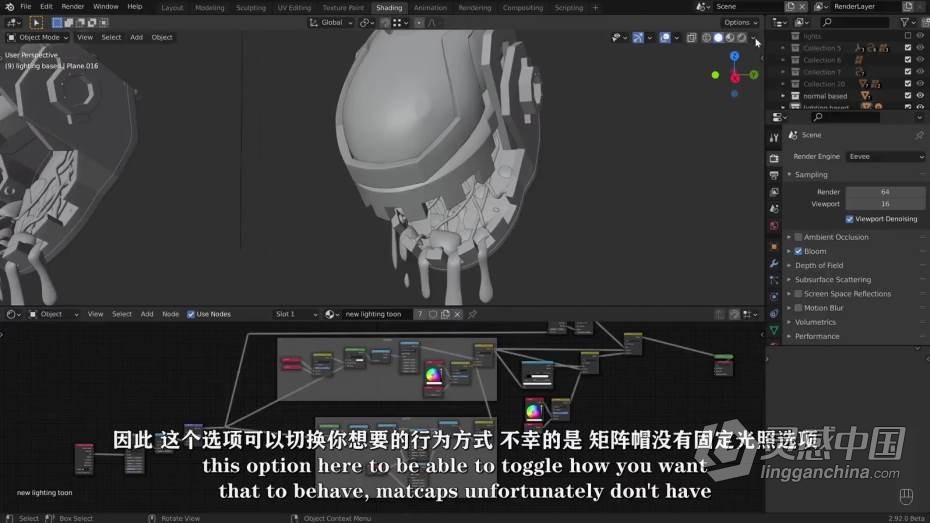Screen dimensions: 930x523
Task: Hide normal based collection with eye icon
Action: [x=920, y=95]
